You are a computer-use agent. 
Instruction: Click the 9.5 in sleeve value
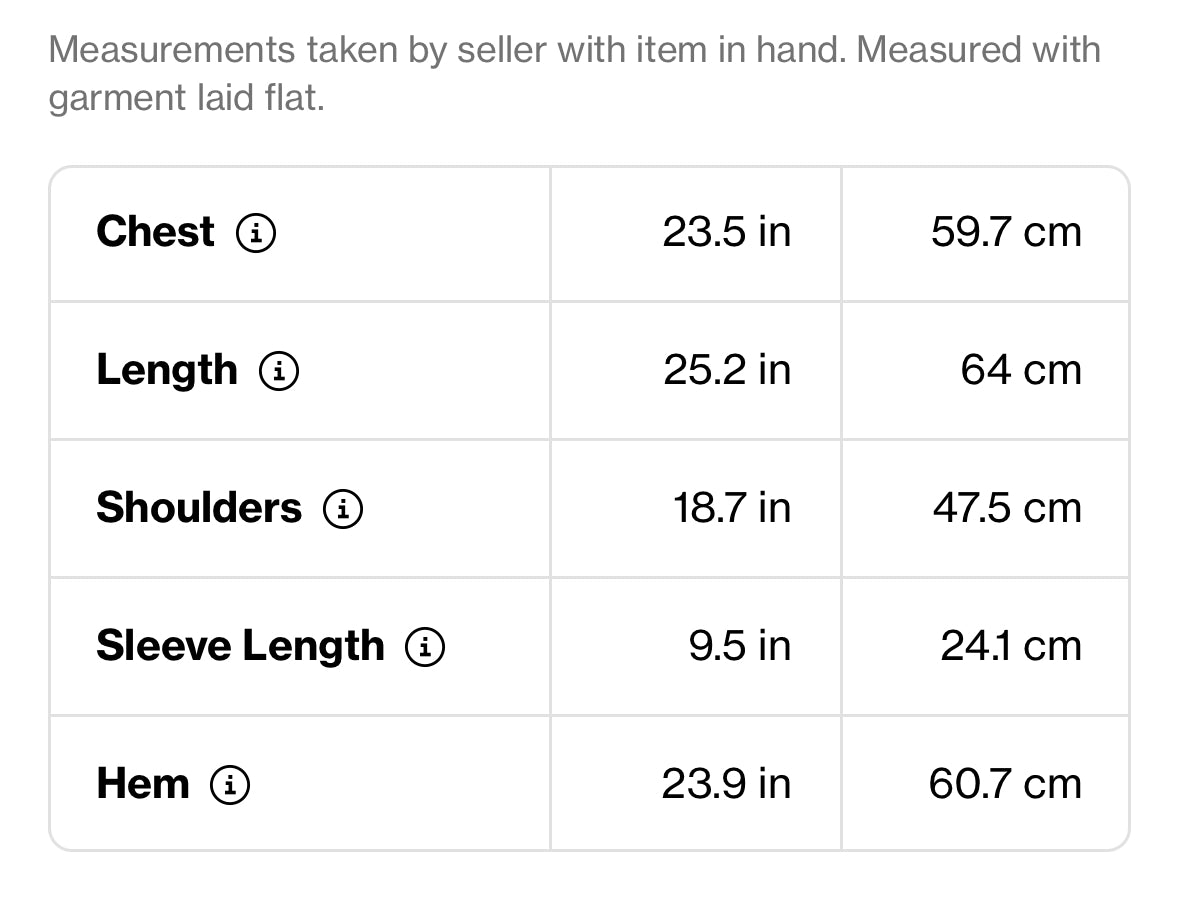740,646
